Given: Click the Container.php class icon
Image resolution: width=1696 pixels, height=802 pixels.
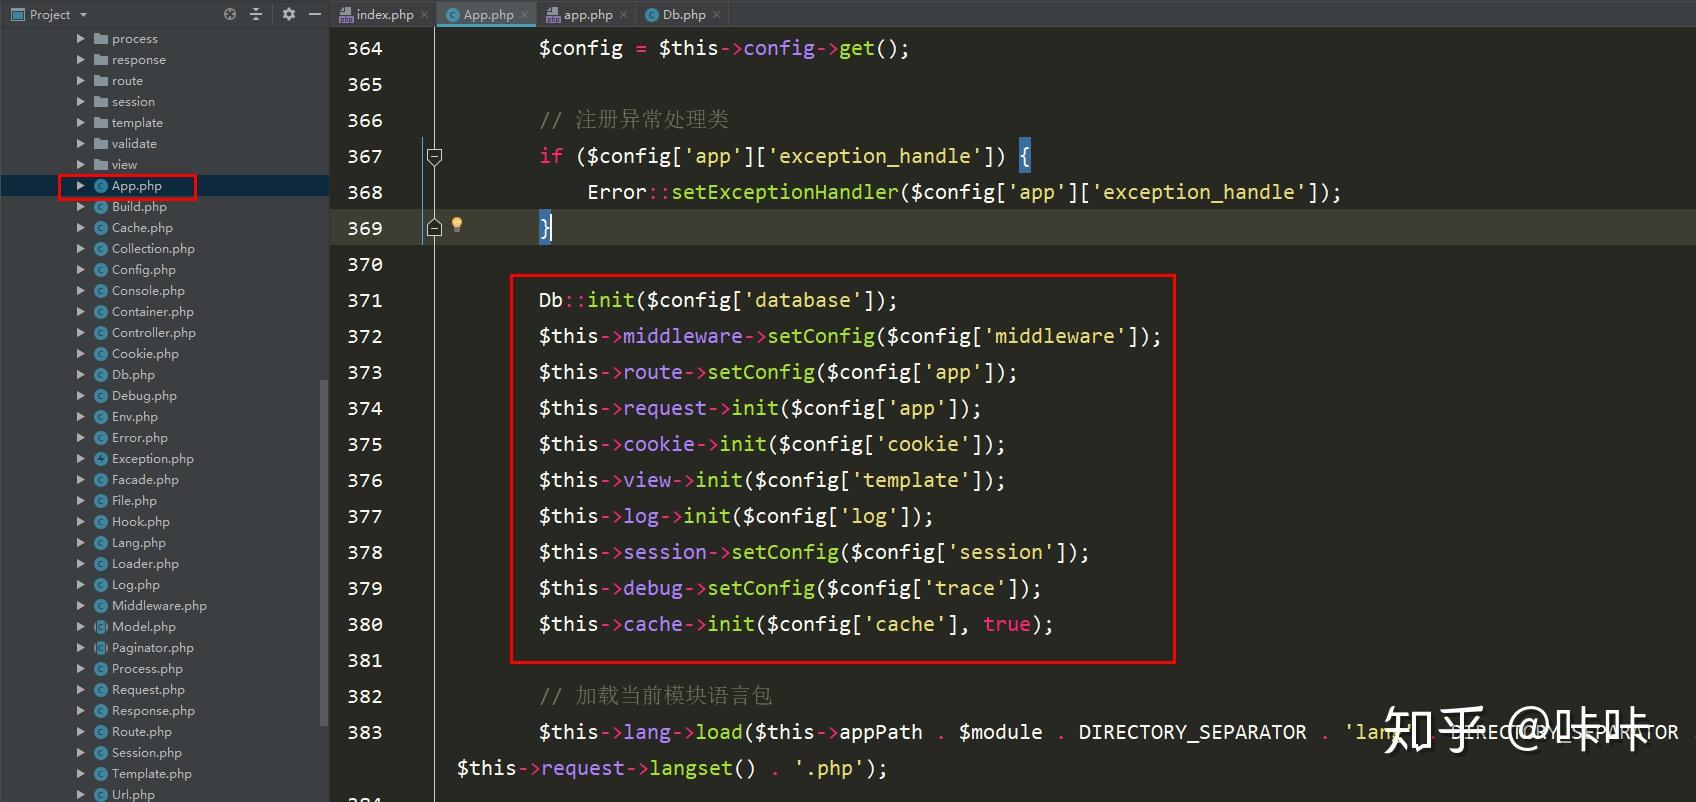Looking at the screenshot, I should point(101,312).
